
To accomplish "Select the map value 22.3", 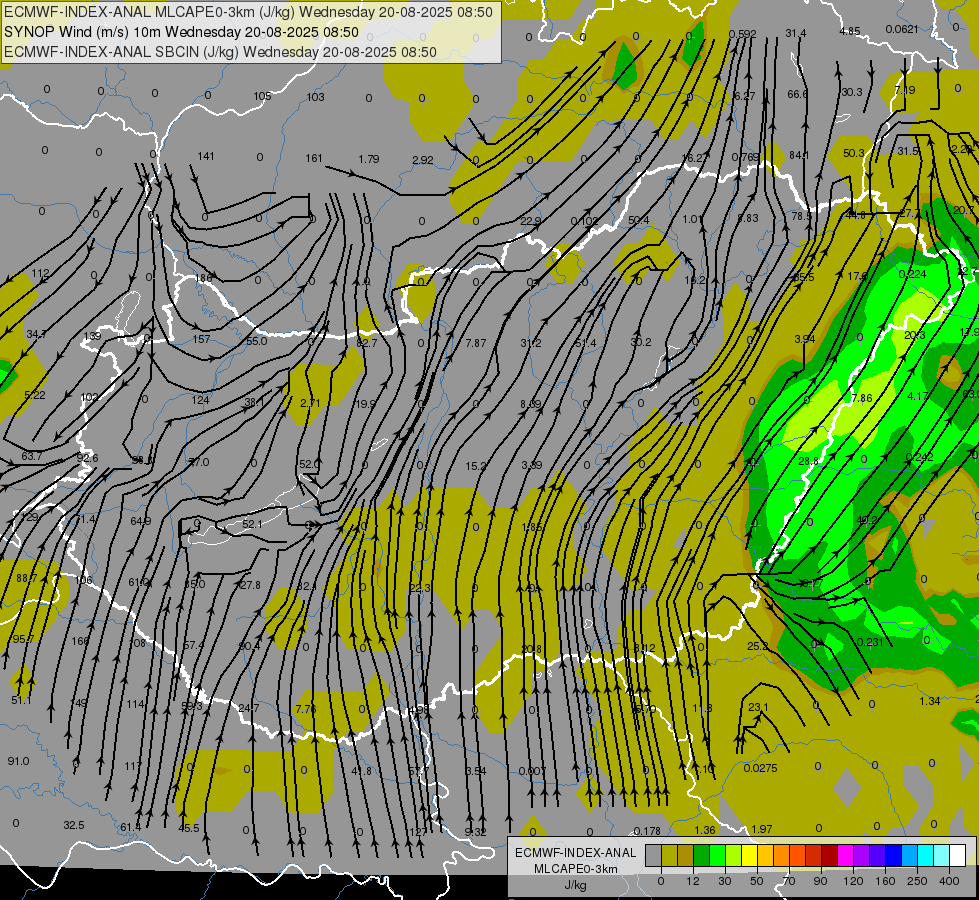I will pyautogui.click(x=420, y=588).
